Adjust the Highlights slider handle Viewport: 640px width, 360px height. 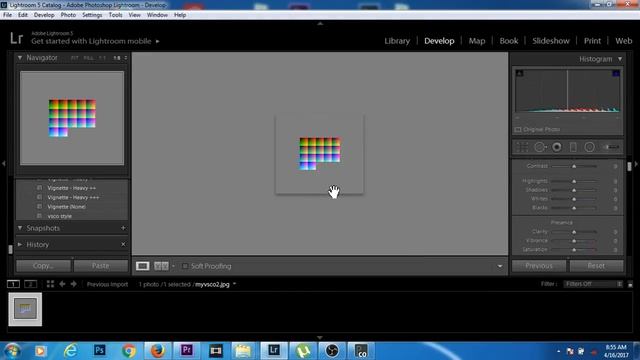[x=574, y=181]
